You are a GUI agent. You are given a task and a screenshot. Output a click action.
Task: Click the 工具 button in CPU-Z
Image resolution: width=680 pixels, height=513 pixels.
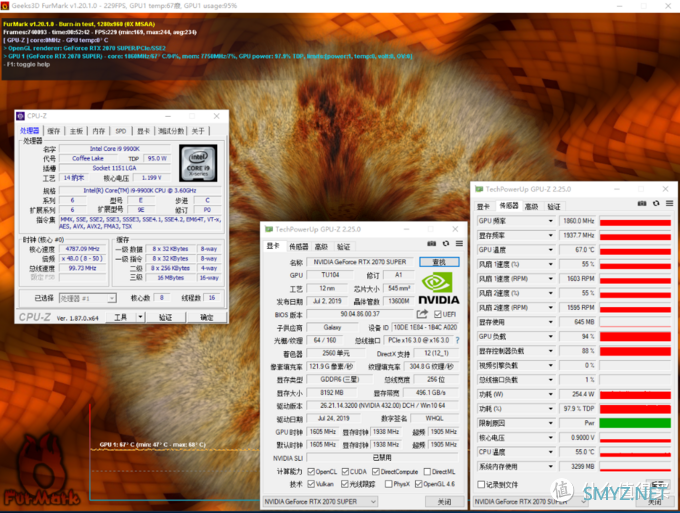click(121, 317)
